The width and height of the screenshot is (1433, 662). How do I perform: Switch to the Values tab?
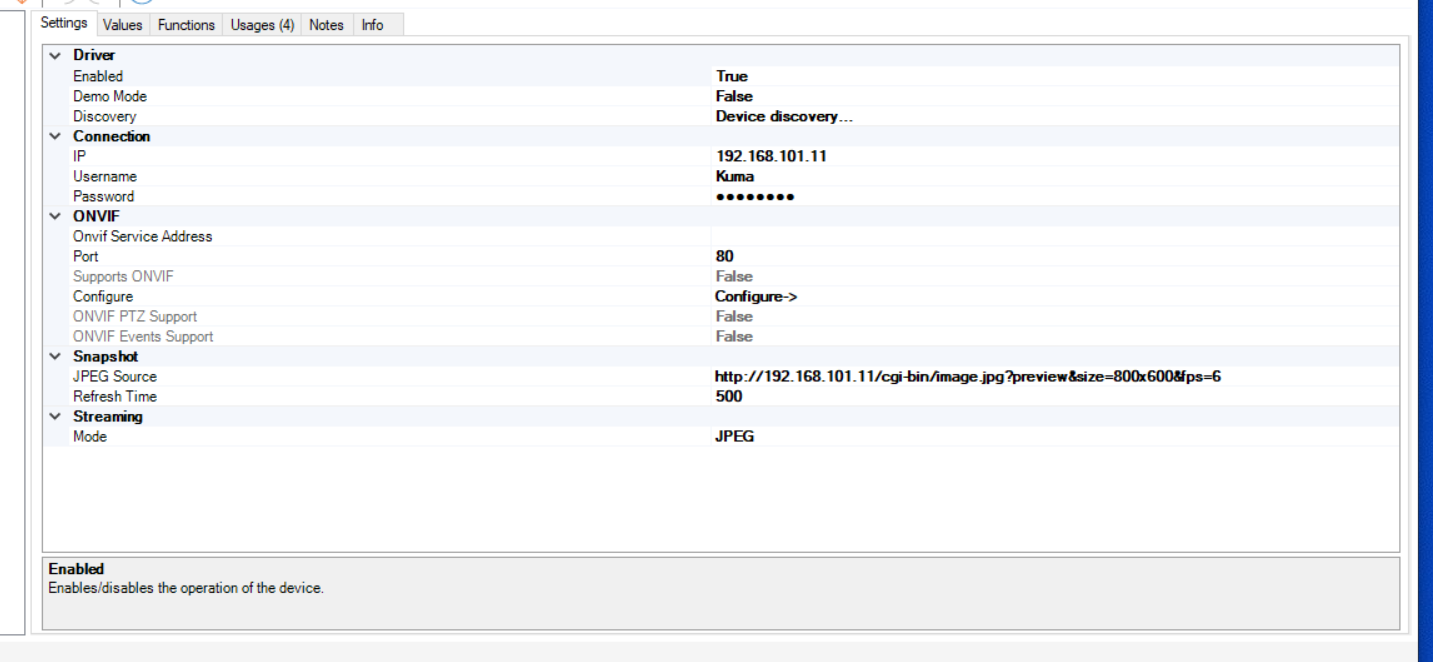pyautogui.click(x=122, y=25)
